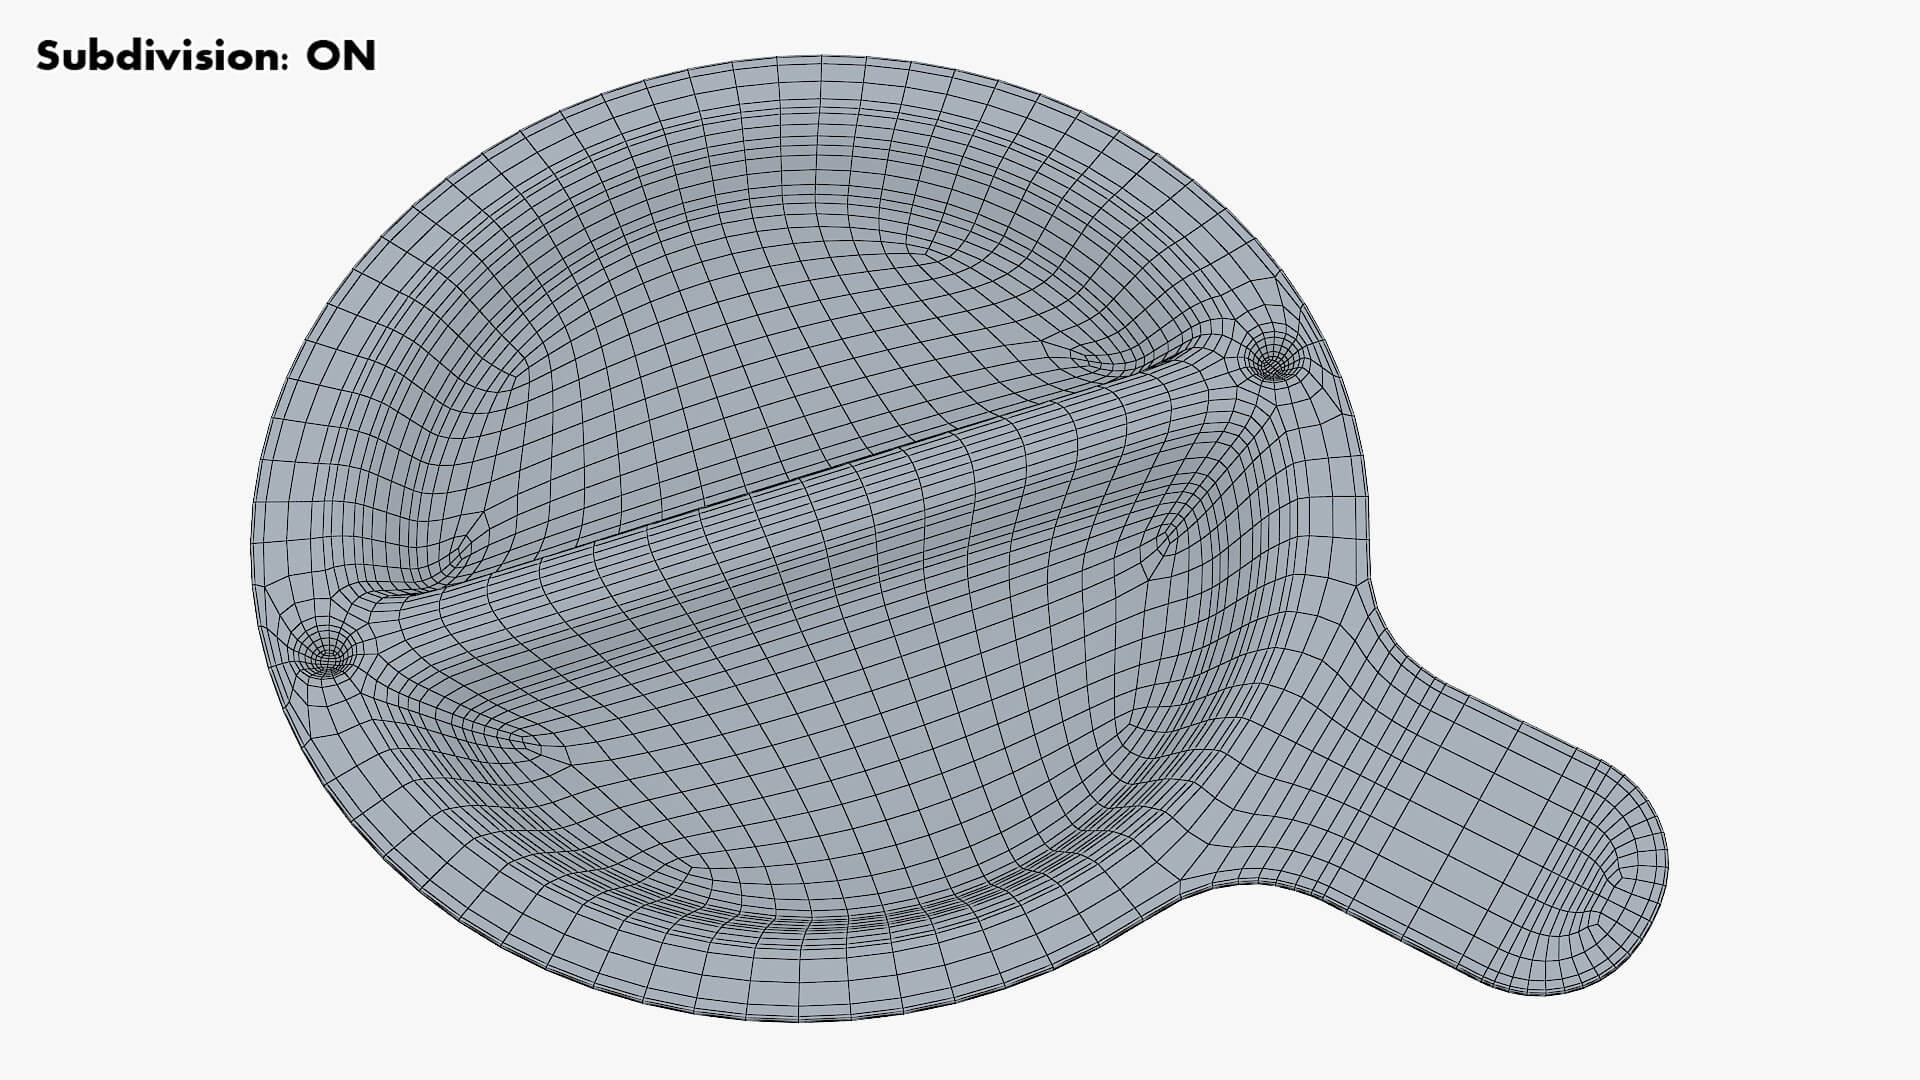1920x1080 pixels.
Task: Click the letter 'S' in Subdivision
Action: [x=46, y=56]
